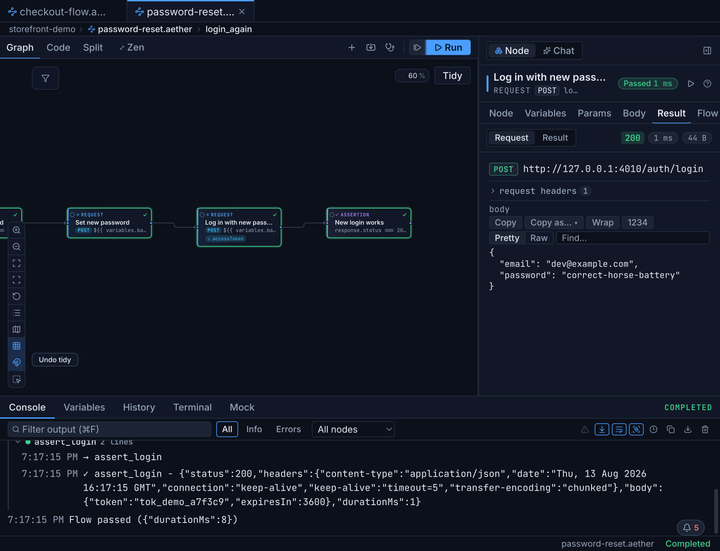Image resolution: width=720 pixels, height=551 pixels.
Task: Switch side panel to Node
Action: 512,51
